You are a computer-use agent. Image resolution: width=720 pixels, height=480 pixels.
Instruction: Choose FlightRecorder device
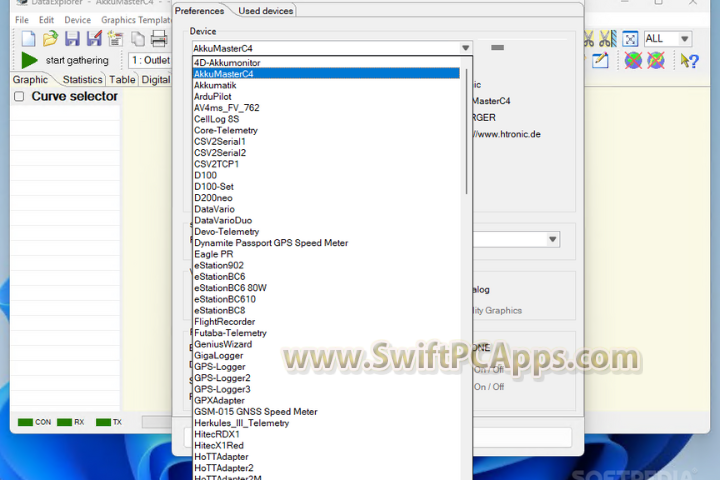click(x=326, y=322)
